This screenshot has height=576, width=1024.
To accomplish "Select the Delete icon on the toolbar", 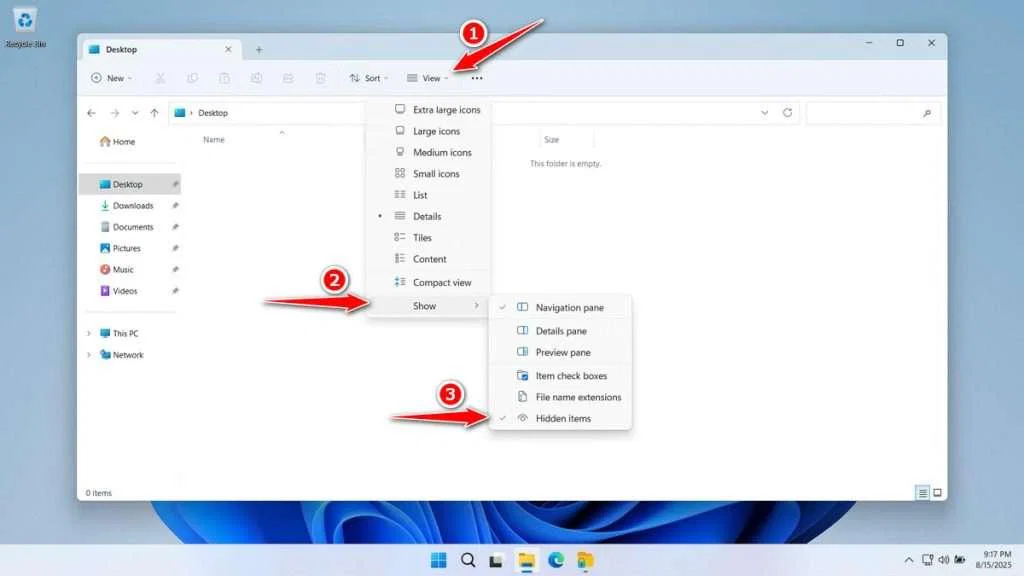I will [319, 78].
